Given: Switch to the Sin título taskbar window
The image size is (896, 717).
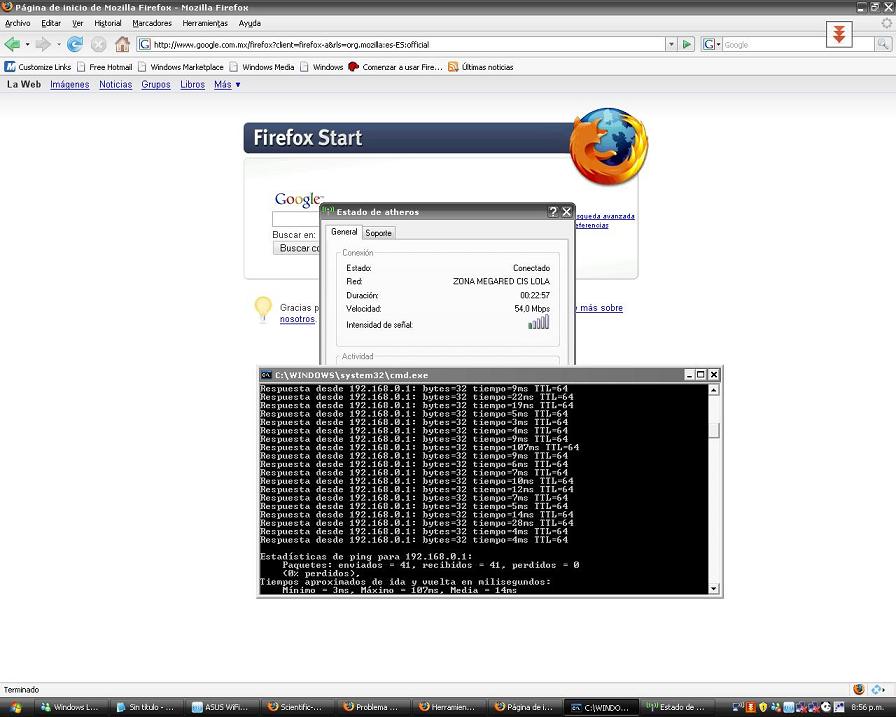Looking at the screenshot, I should point(145,707).
